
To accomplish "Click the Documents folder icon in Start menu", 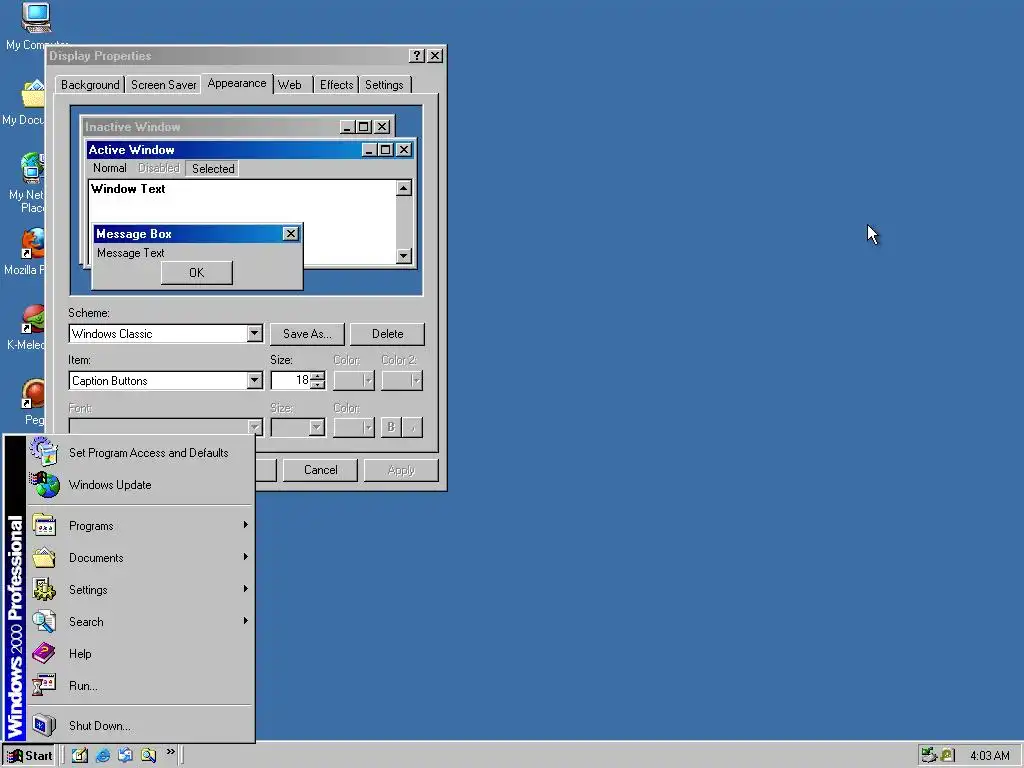I will tap(44, 558).
